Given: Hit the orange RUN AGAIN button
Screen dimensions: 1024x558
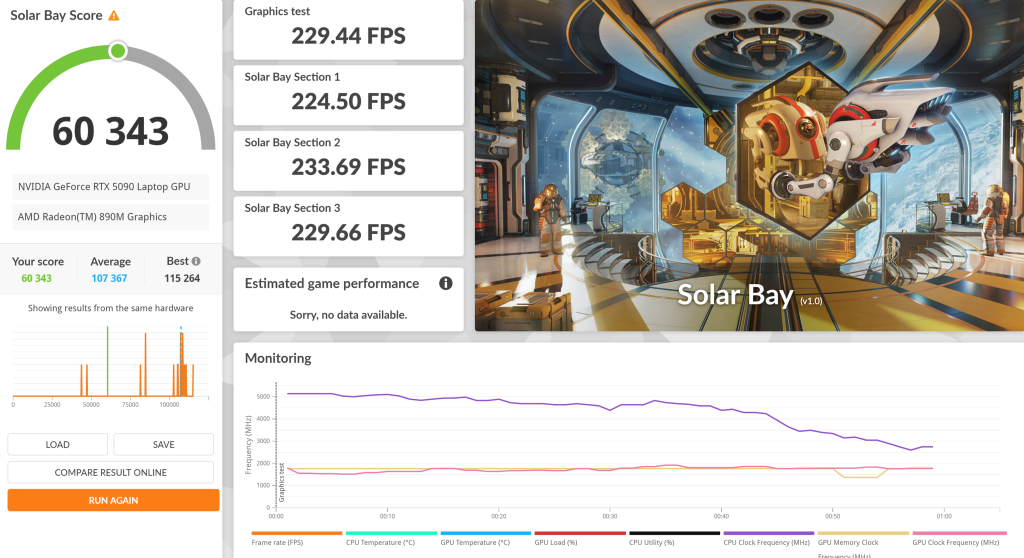Looking at the screenshot, I should 113,500.
